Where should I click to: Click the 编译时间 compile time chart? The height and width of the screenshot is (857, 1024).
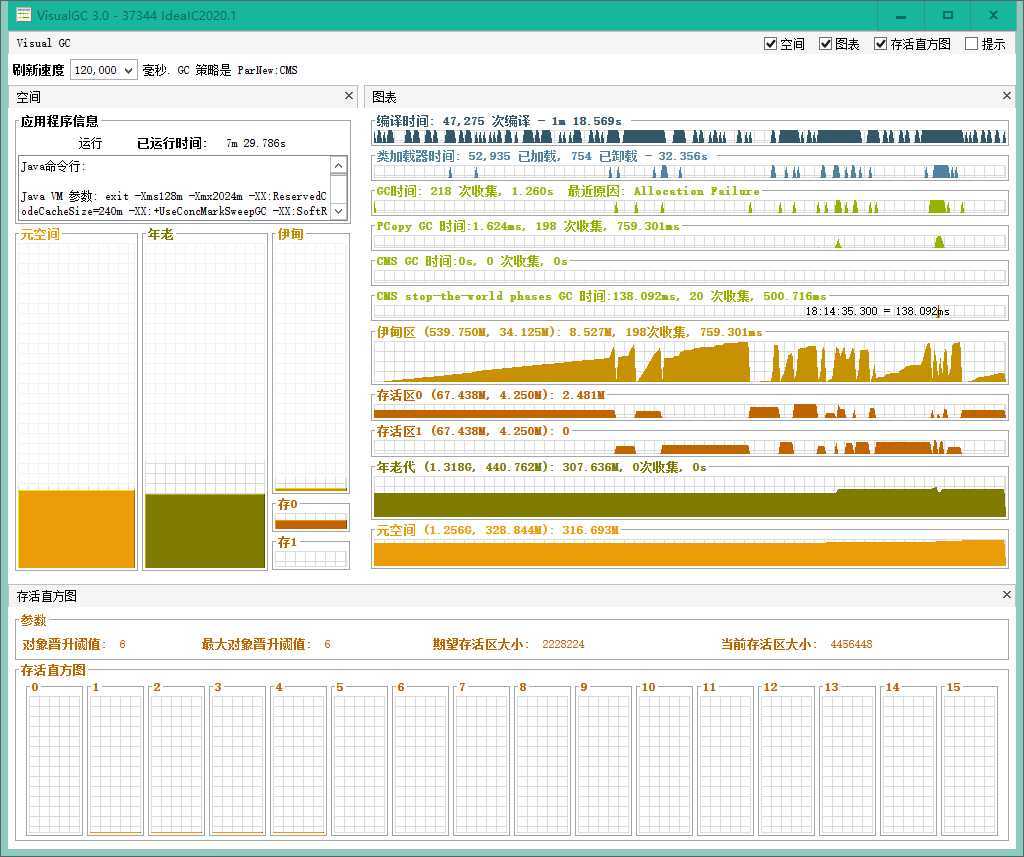point(689,137)
